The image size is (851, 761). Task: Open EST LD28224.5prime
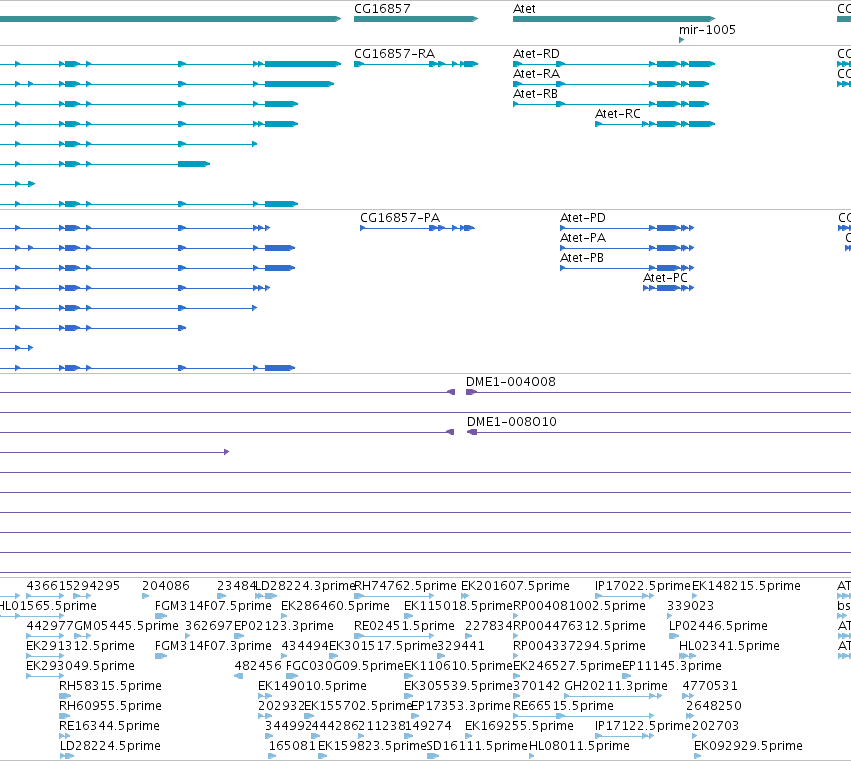point(110,746)
